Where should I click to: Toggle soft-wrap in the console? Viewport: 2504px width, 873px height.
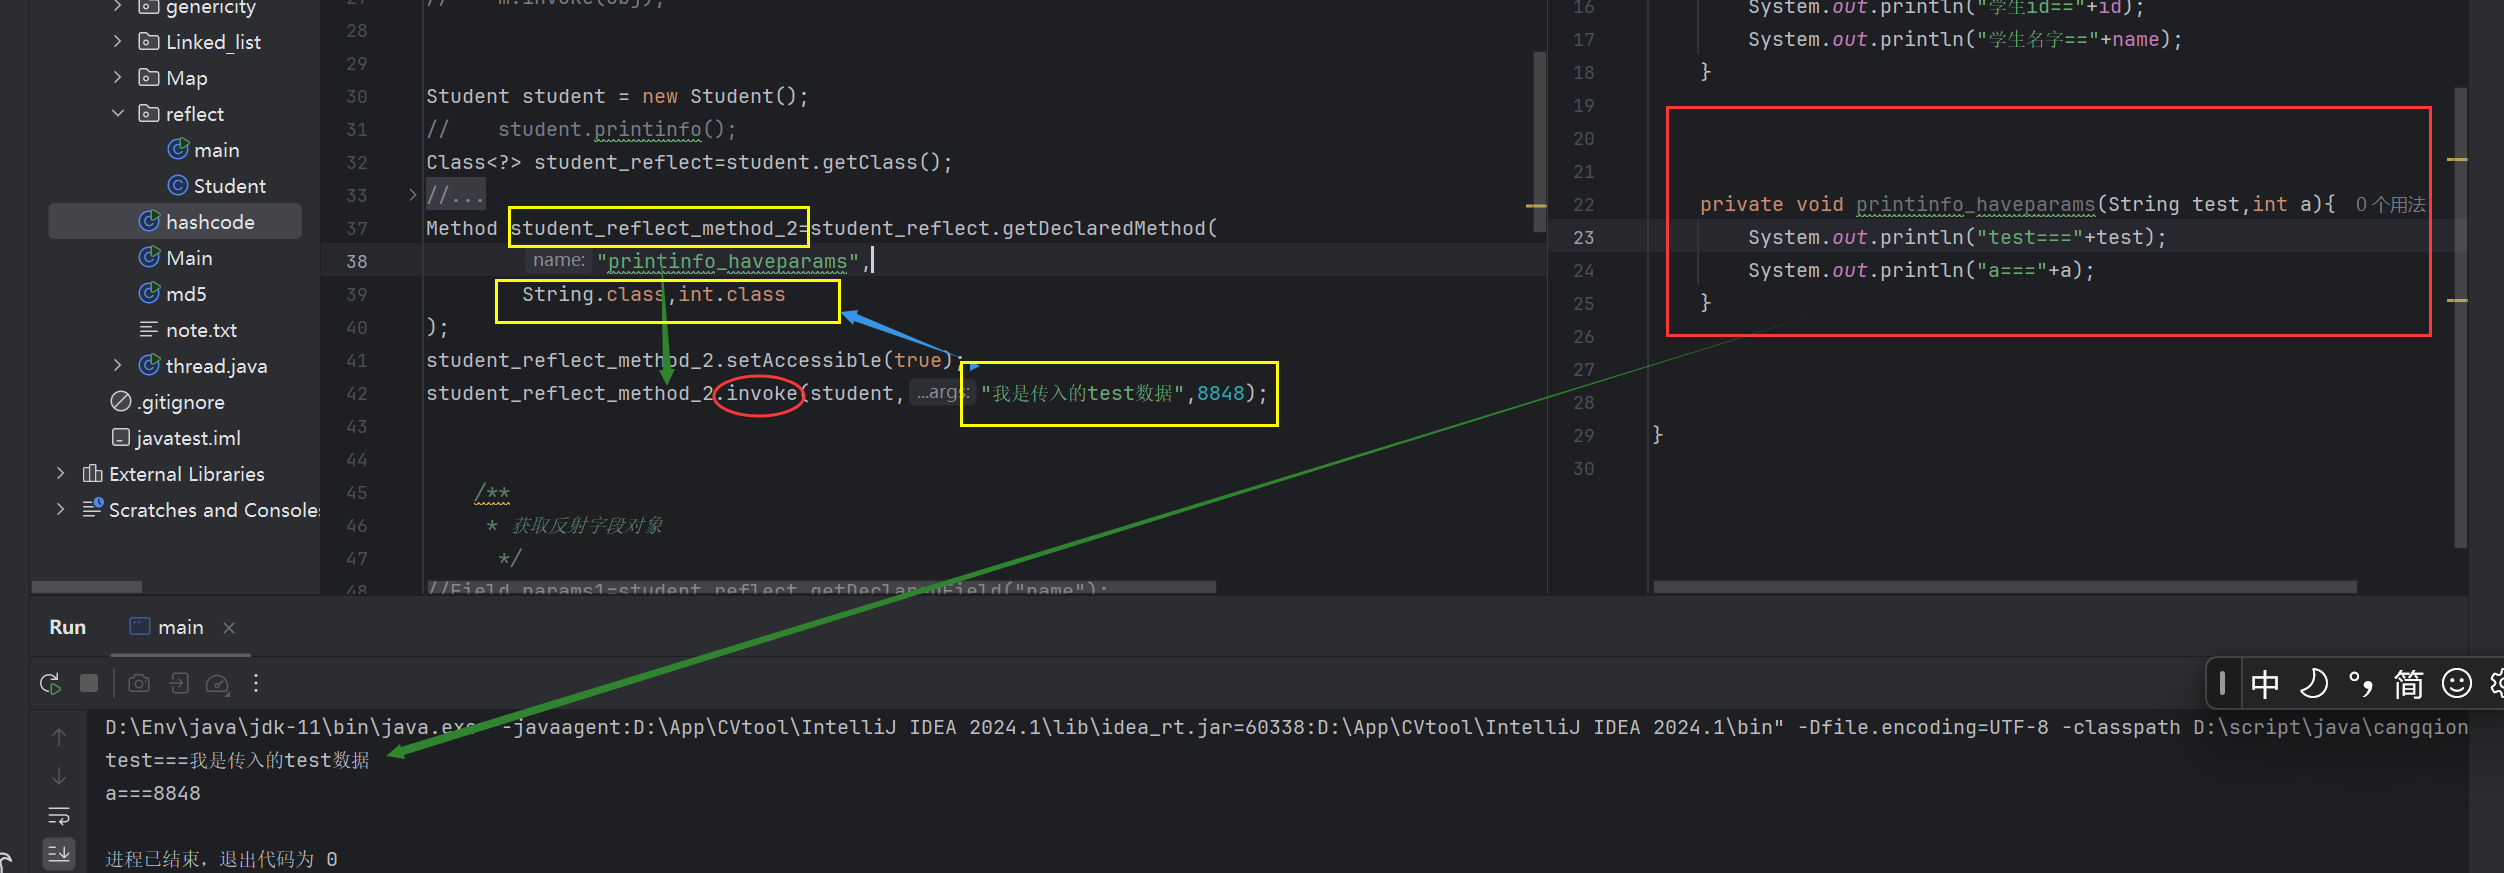pos(59,815)
